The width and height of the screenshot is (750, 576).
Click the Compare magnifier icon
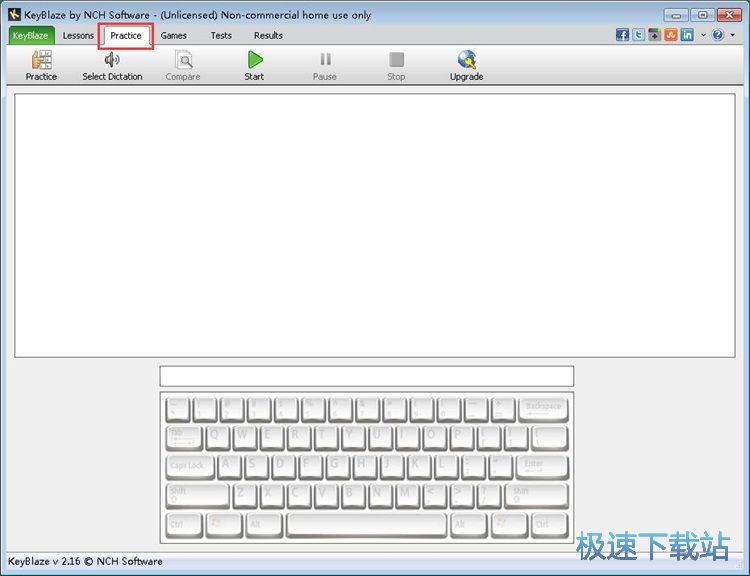click(x=183, y=60)
